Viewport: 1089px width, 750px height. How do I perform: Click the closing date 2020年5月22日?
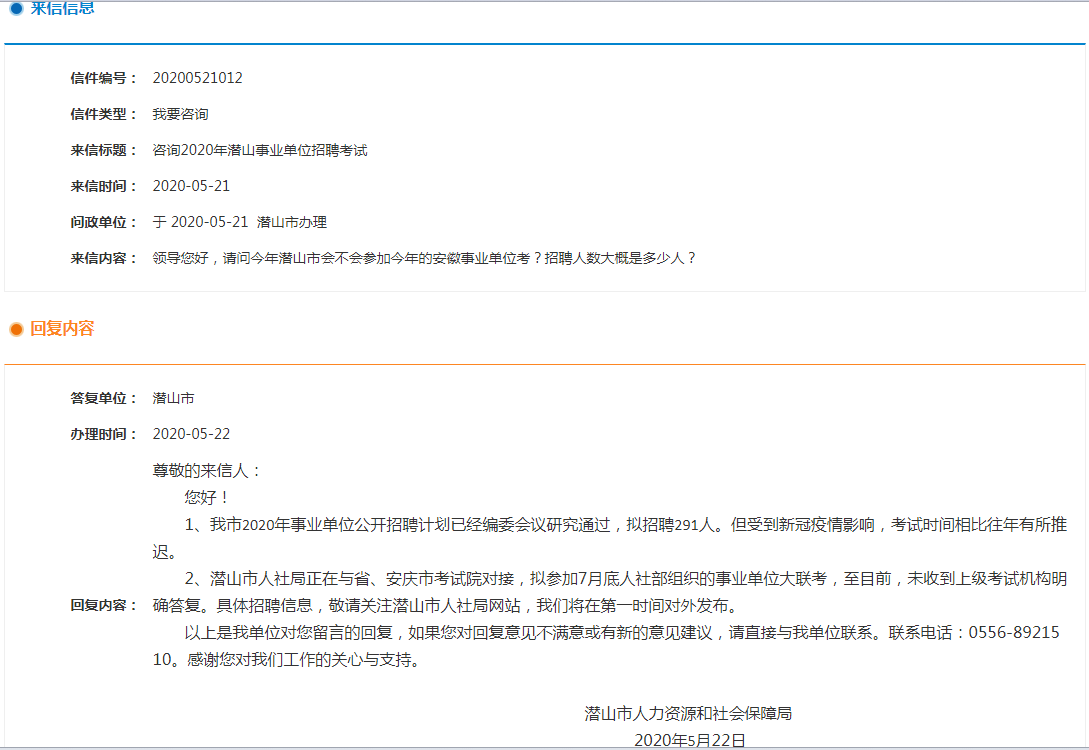point(690,740)
